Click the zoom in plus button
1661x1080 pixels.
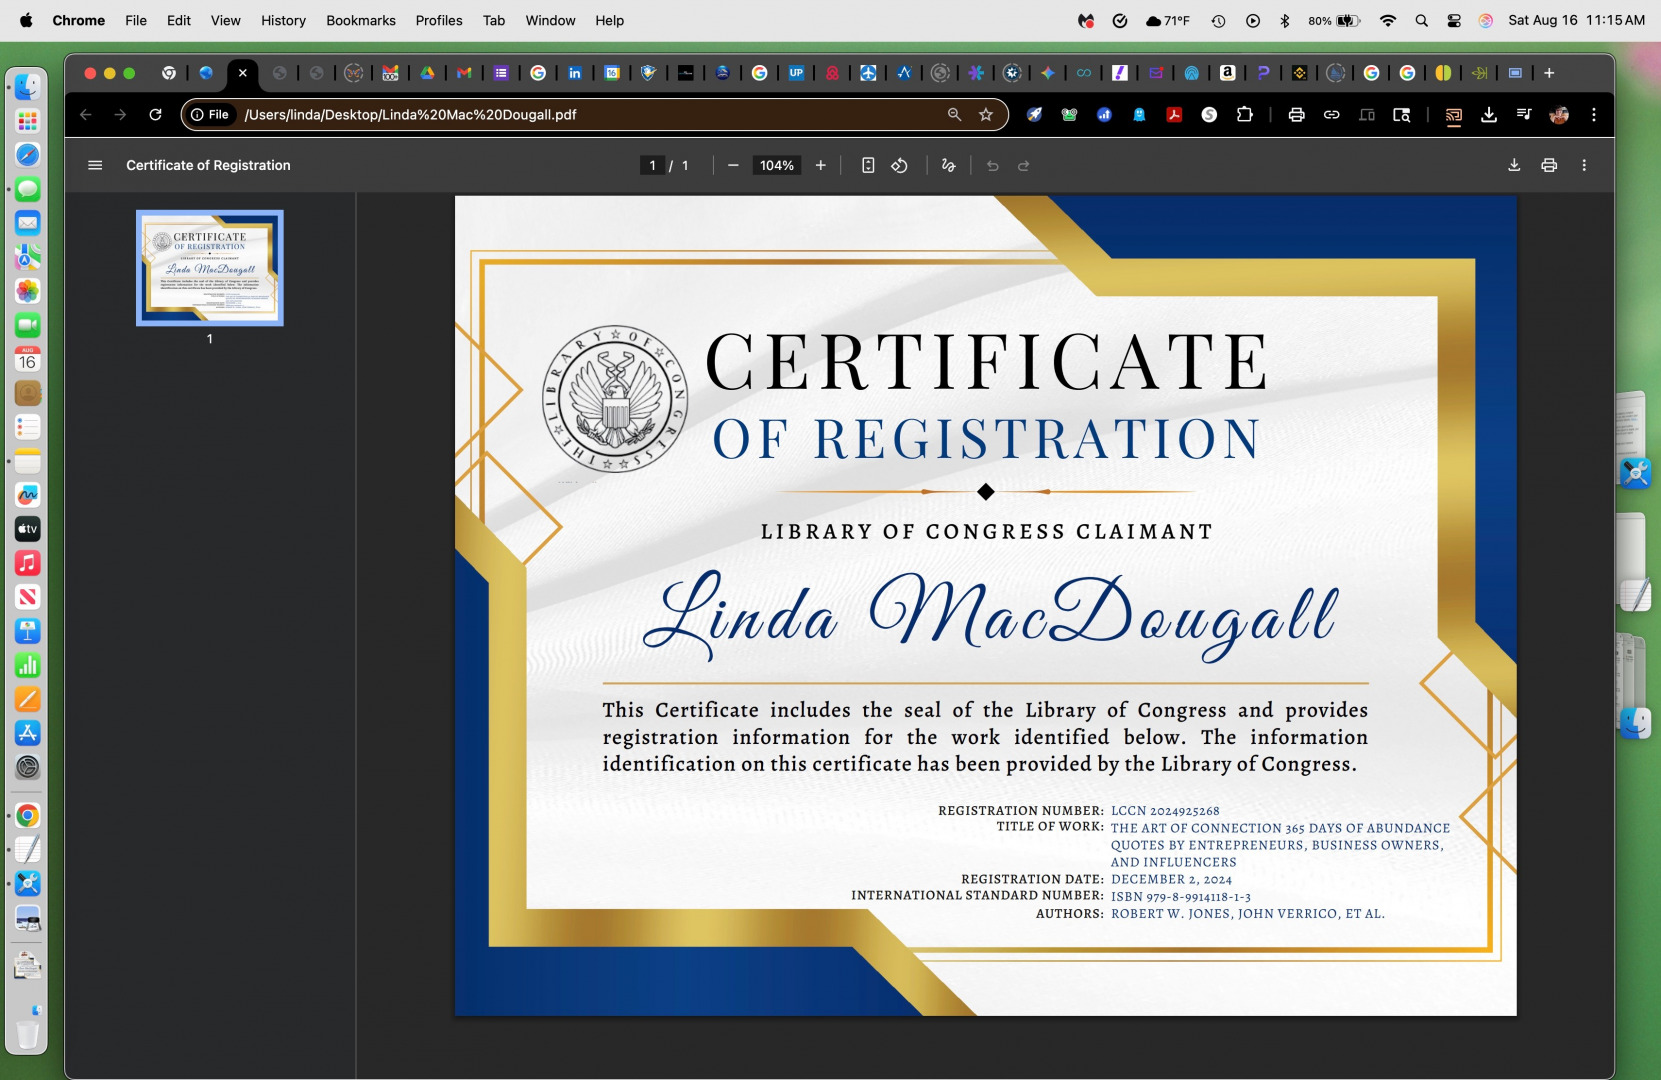click(x=821, y=165)
